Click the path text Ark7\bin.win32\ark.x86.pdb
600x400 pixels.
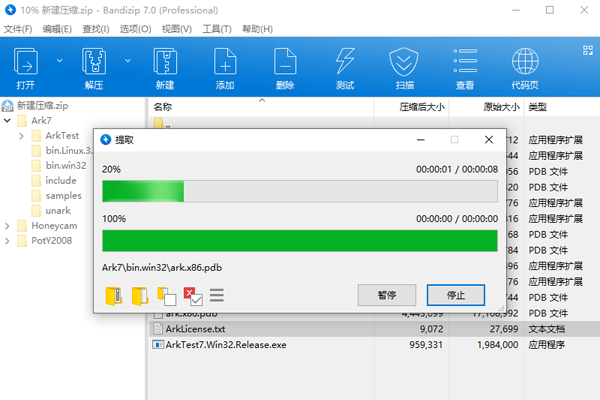click(162, 268)
